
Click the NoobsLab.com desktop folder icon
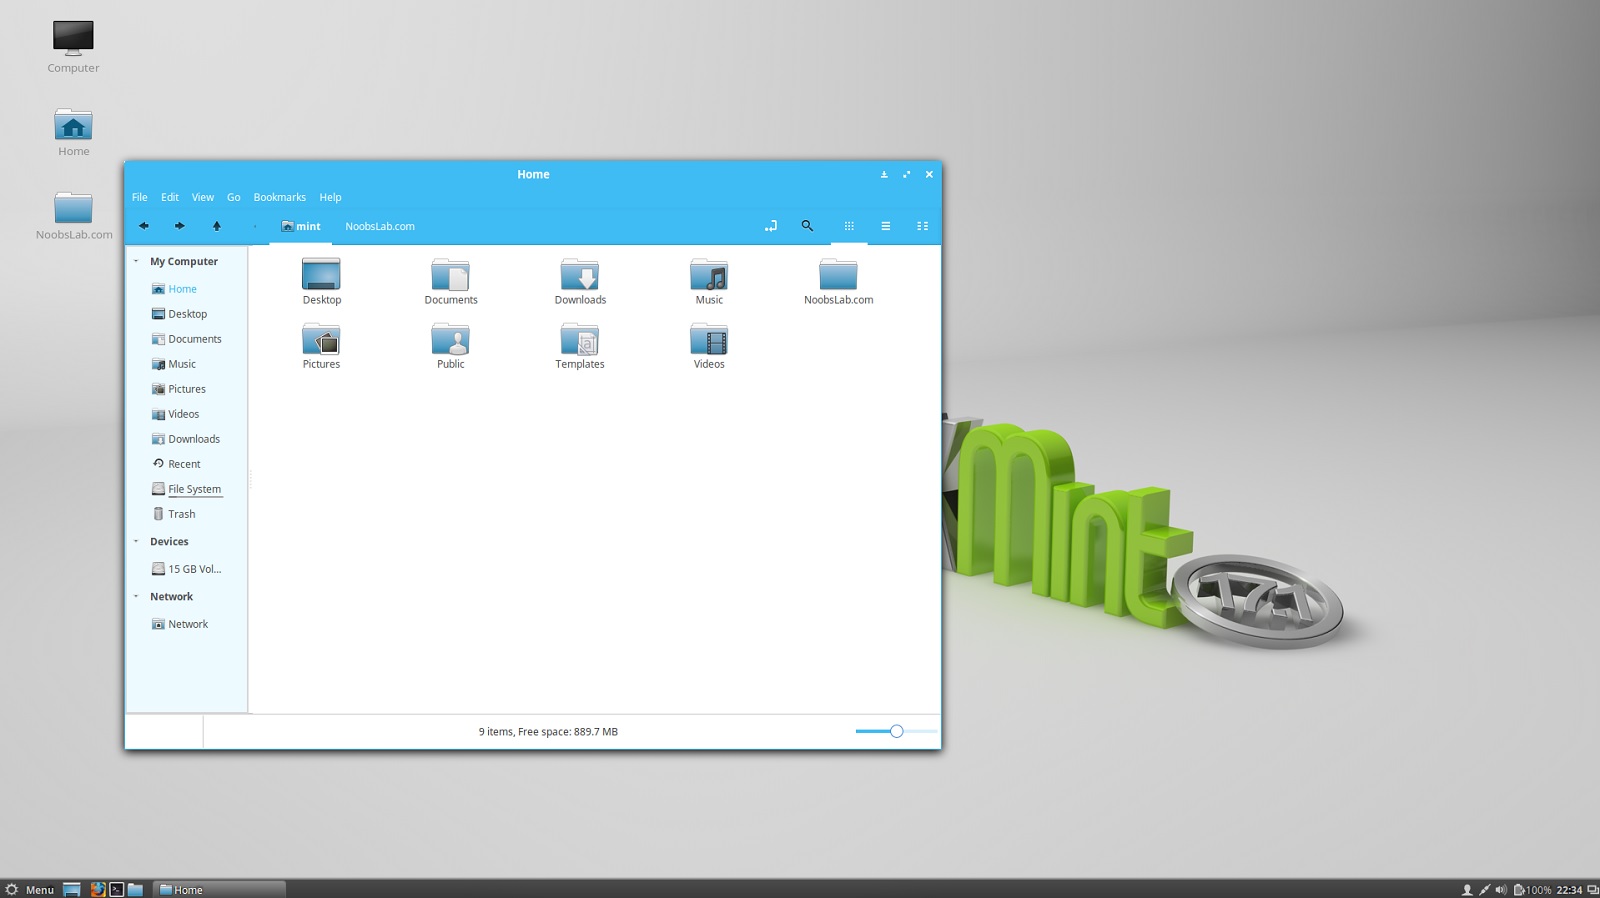tap(73, 216)
